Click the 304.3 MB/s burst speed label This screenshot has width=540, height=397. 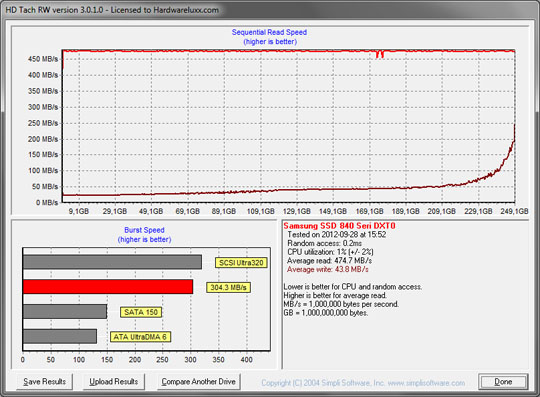(228, 288)
